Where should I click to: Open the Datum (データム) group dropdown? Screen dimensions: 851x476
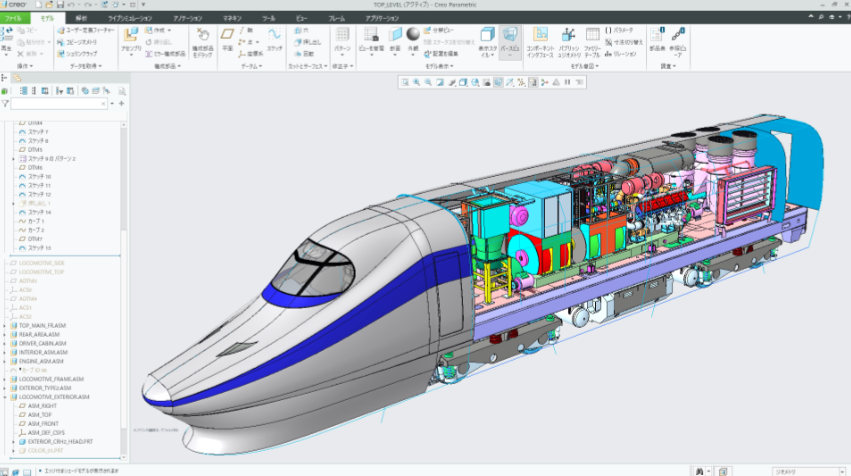tap(252, 66)
